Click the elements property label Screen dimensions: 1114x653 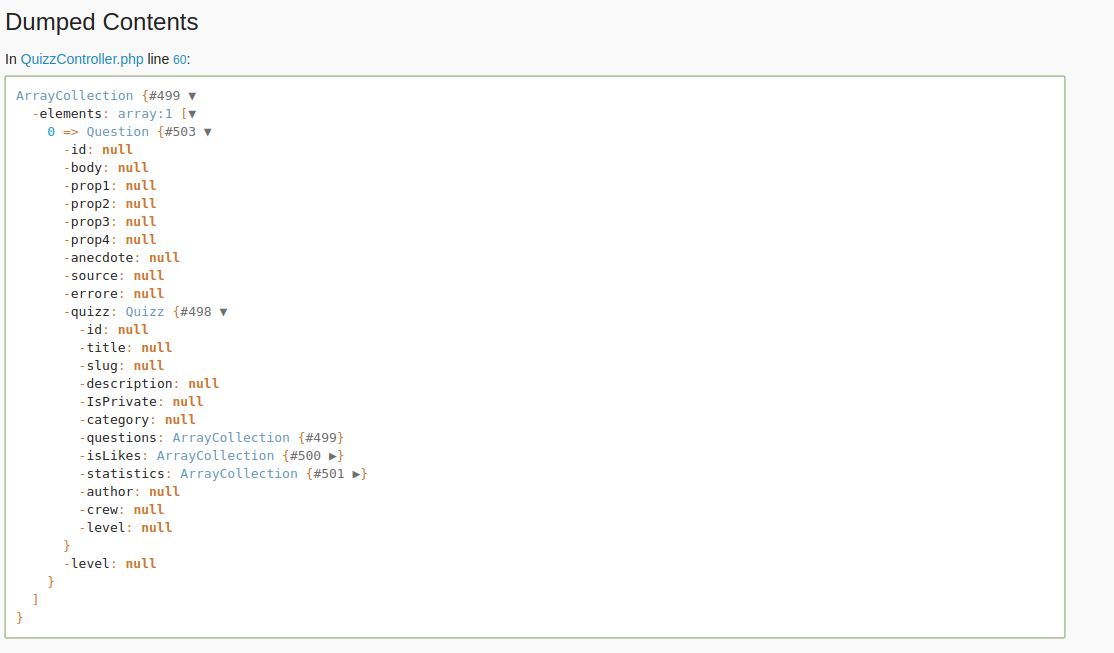[x=70, y=114]
